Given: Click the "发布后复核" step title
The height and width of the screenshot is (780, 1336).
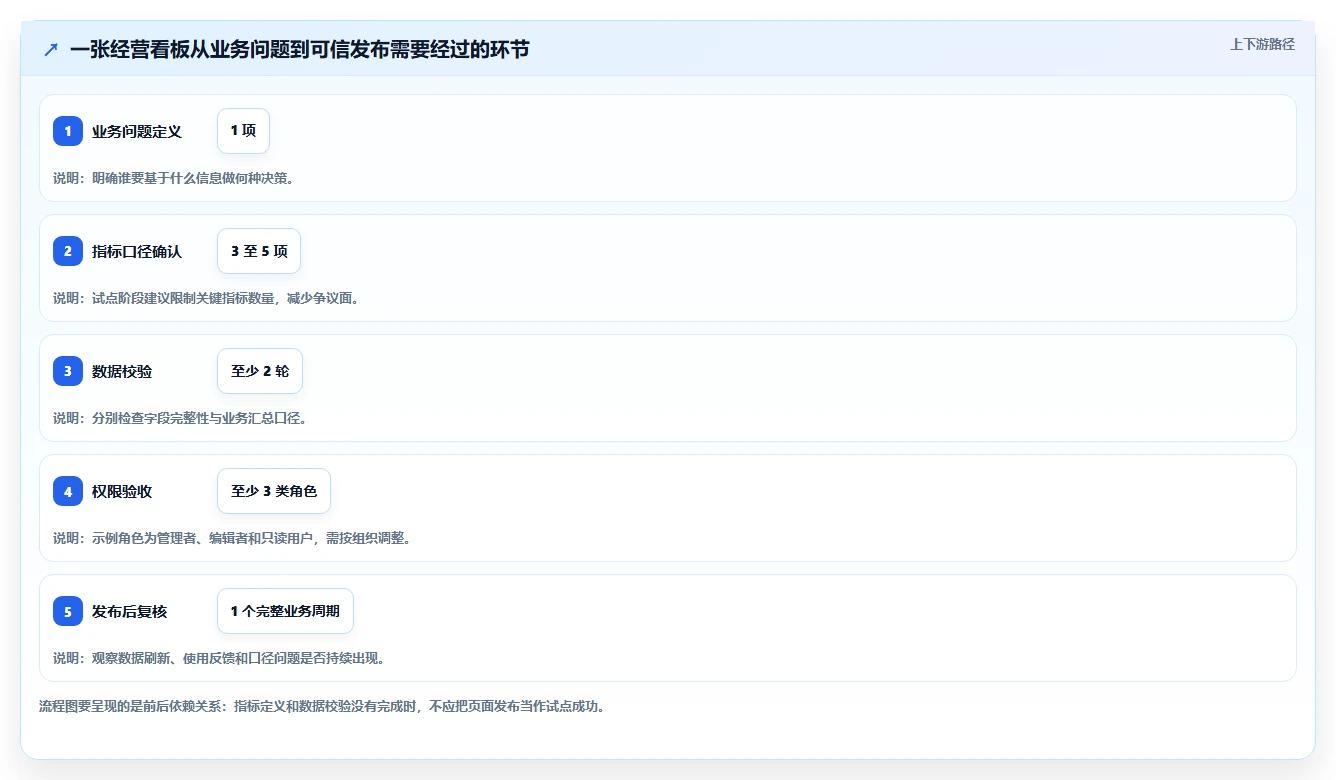Looking at the screenshot, I should coord(130,611).
